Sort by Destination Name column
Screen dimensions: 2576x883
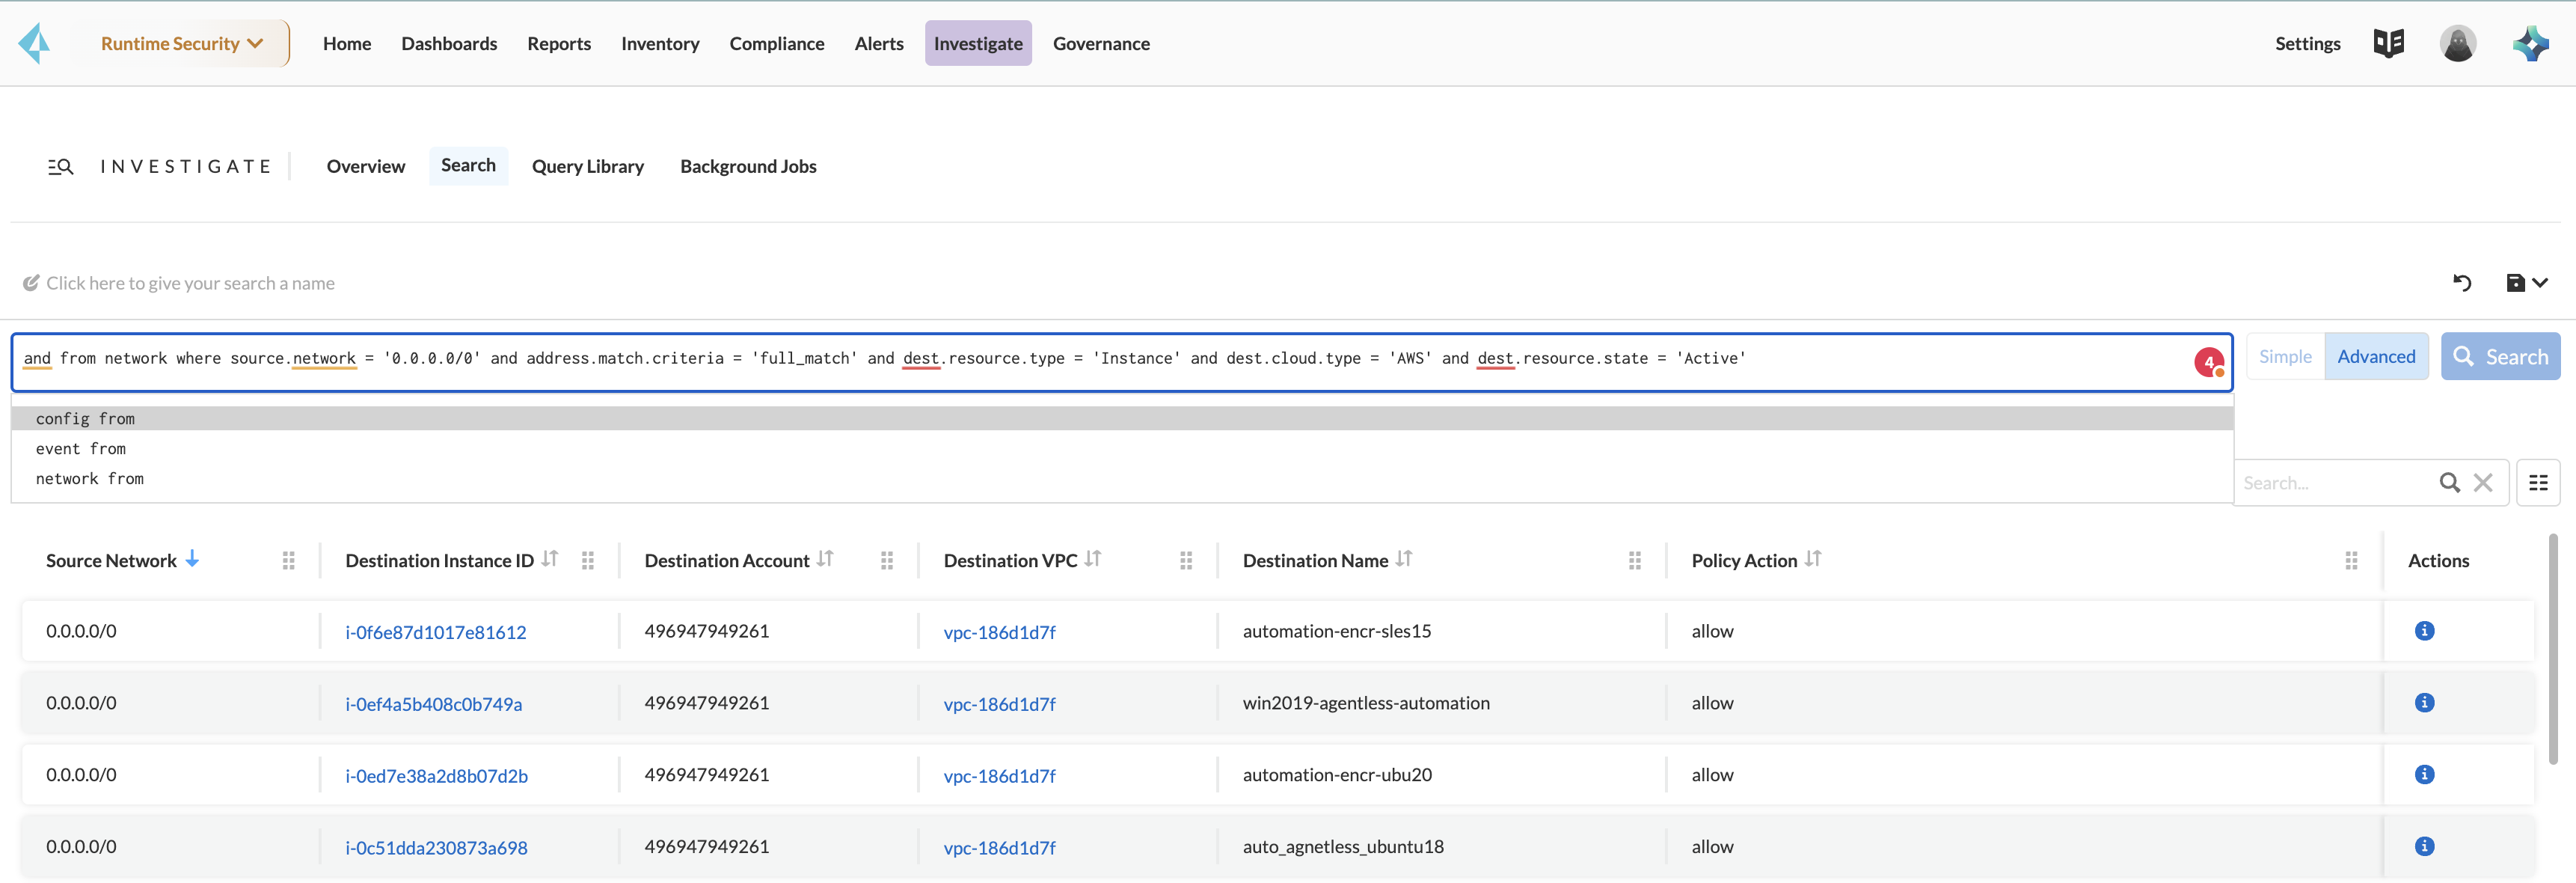click(1403, 560)
